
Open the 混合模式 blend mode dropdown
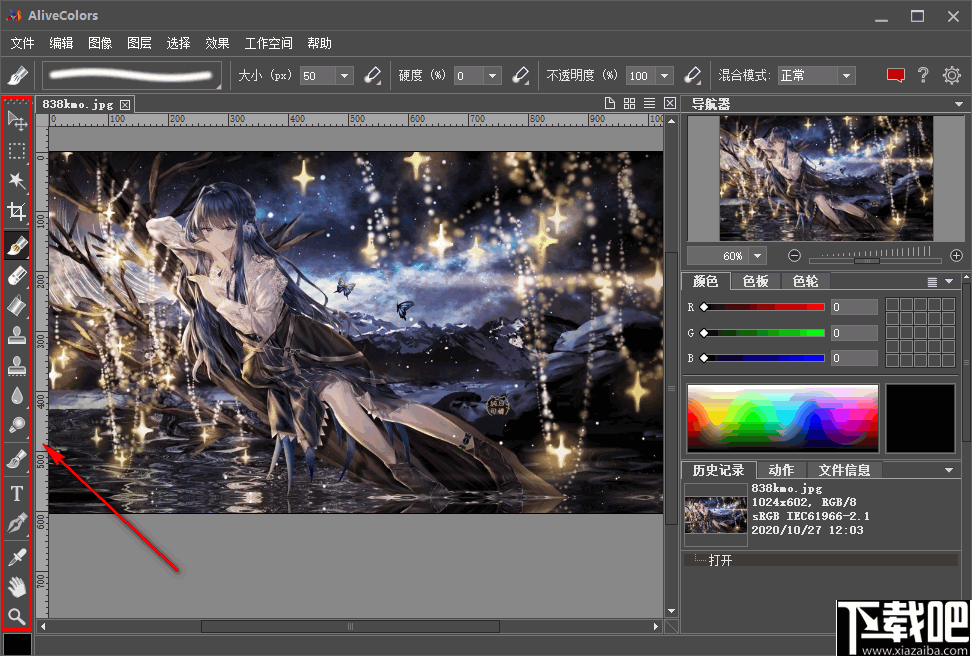coord(846,75)
